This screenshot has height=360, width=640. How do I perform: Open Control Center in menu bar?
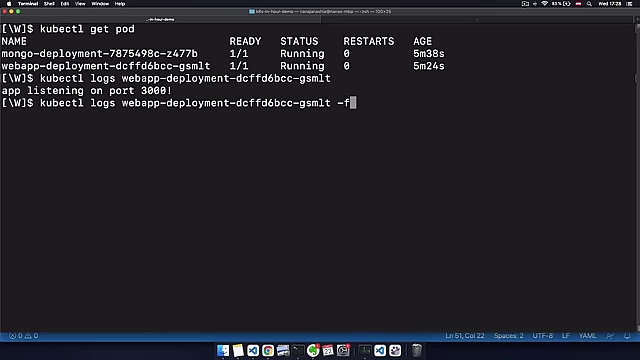pyautogui.click(x=629, y=4)
